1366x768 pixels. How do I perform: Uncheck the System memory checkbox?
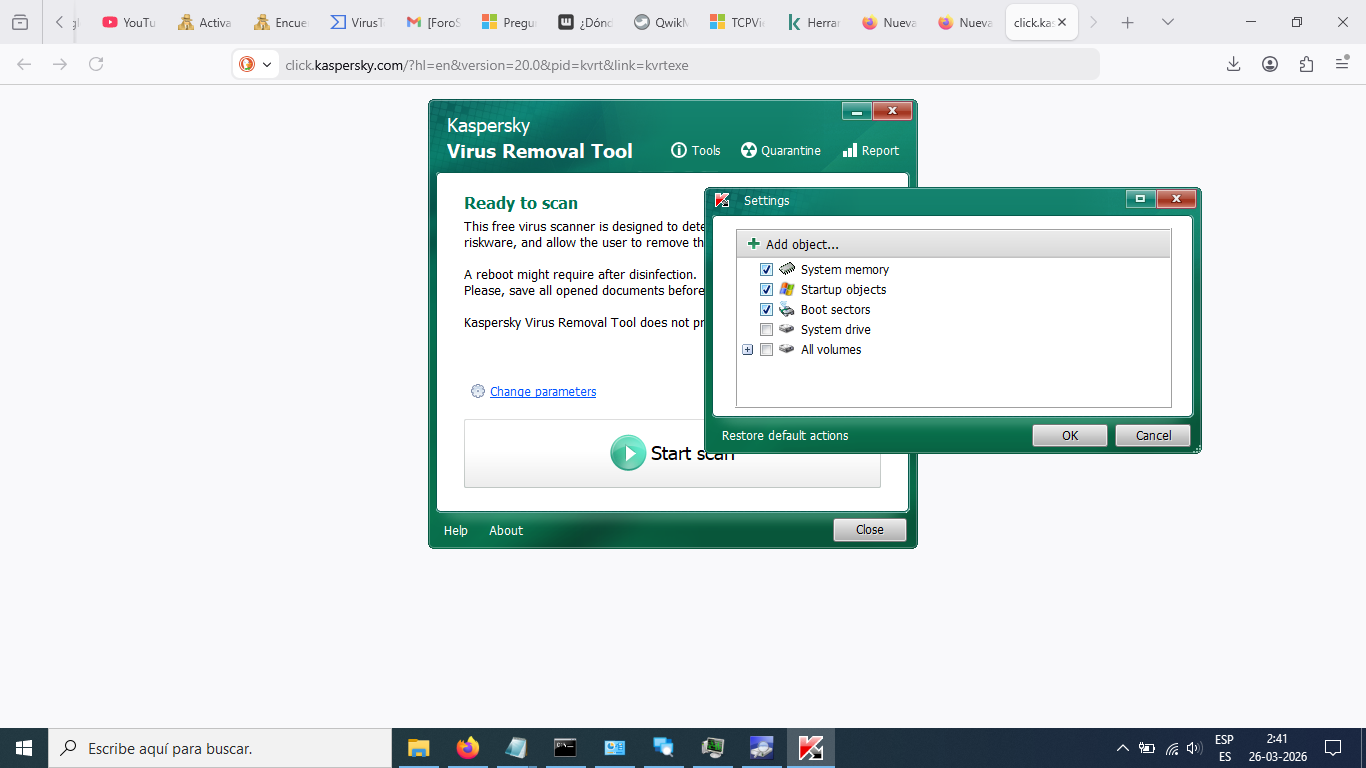(x=767, y=269)
